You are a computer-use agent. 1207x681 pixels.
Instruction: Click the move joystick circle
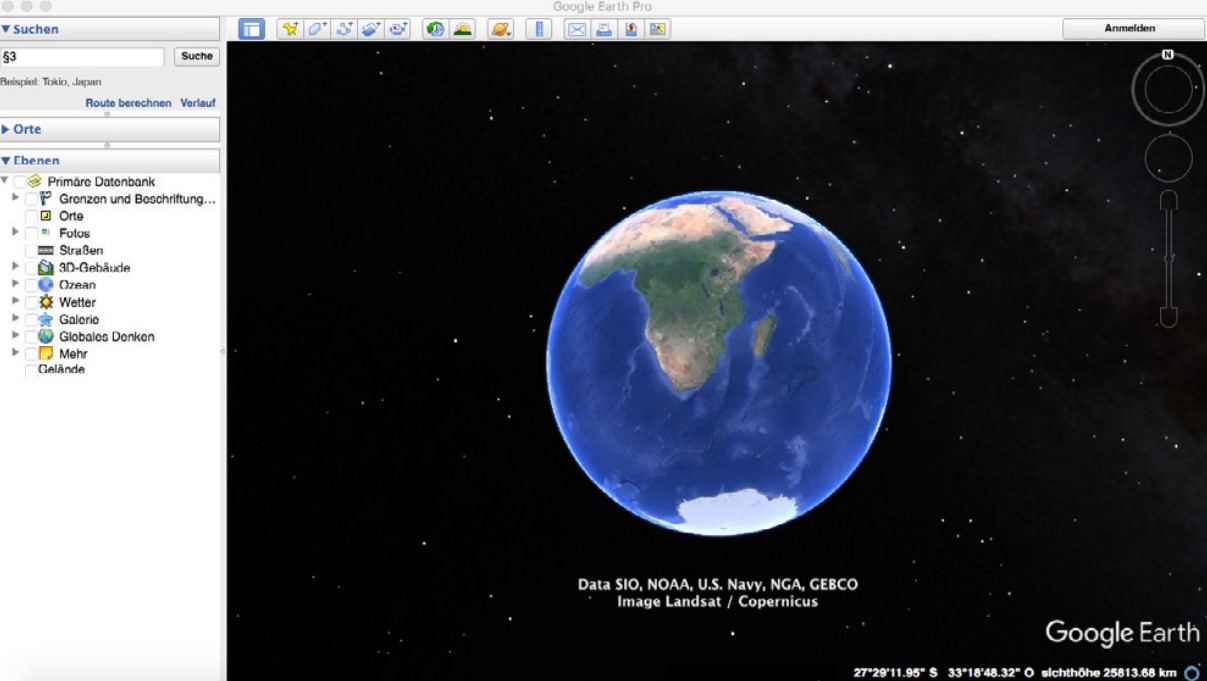point(1168,158)
